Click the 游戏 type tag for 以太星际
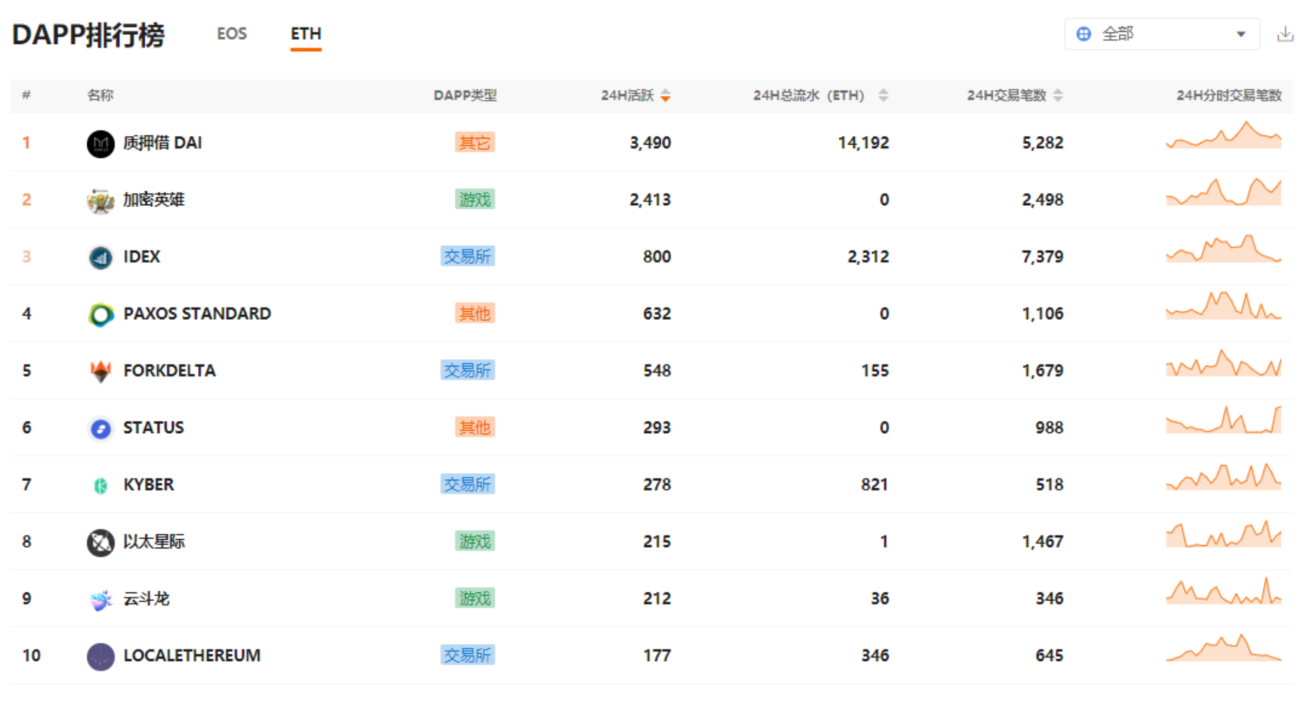The image size is (1305, 709). 475,542
